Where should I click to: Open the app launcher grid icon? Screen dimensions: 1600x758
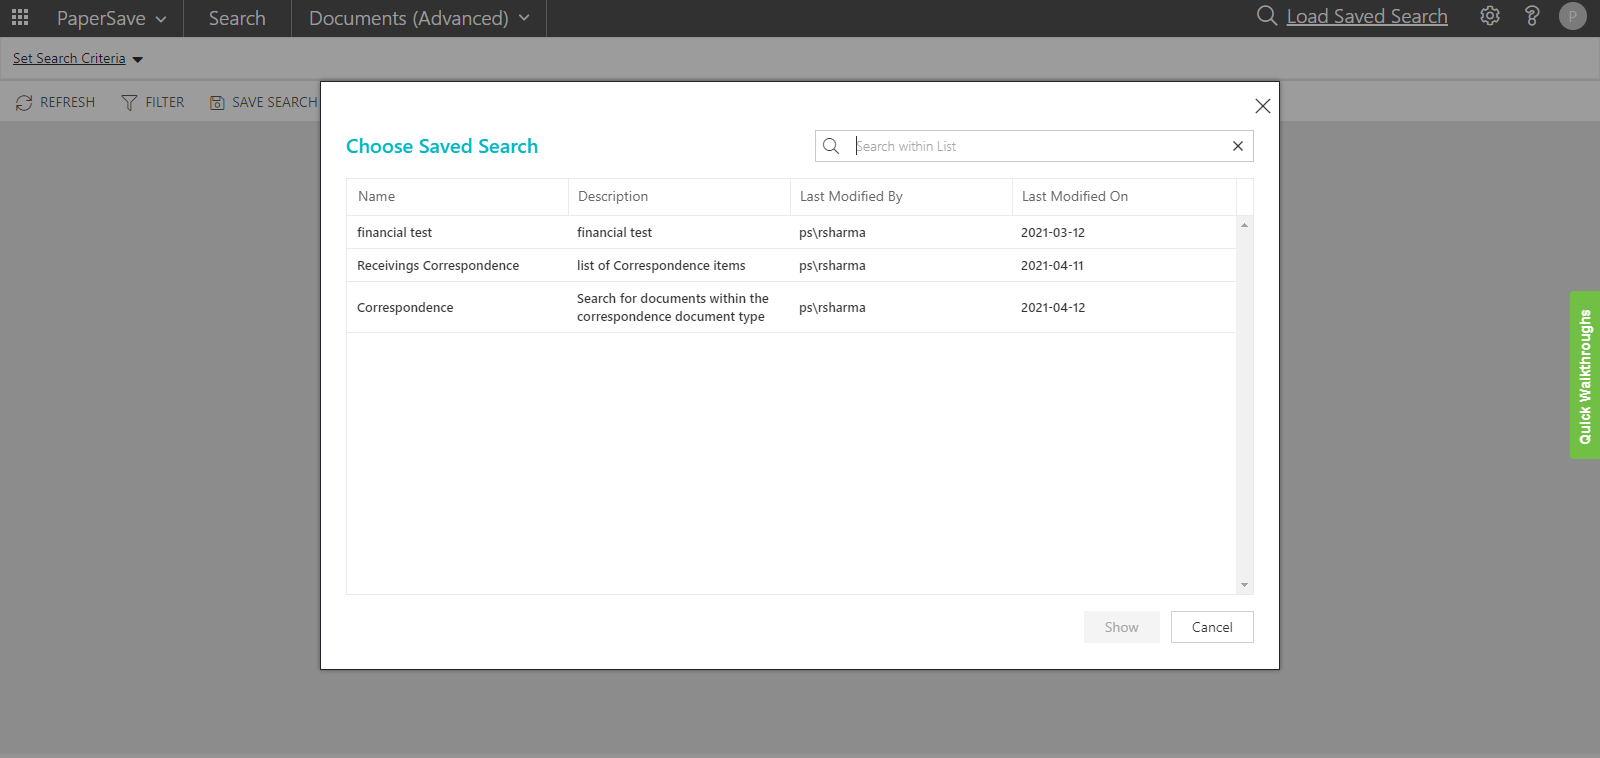(x=20, y=17)
